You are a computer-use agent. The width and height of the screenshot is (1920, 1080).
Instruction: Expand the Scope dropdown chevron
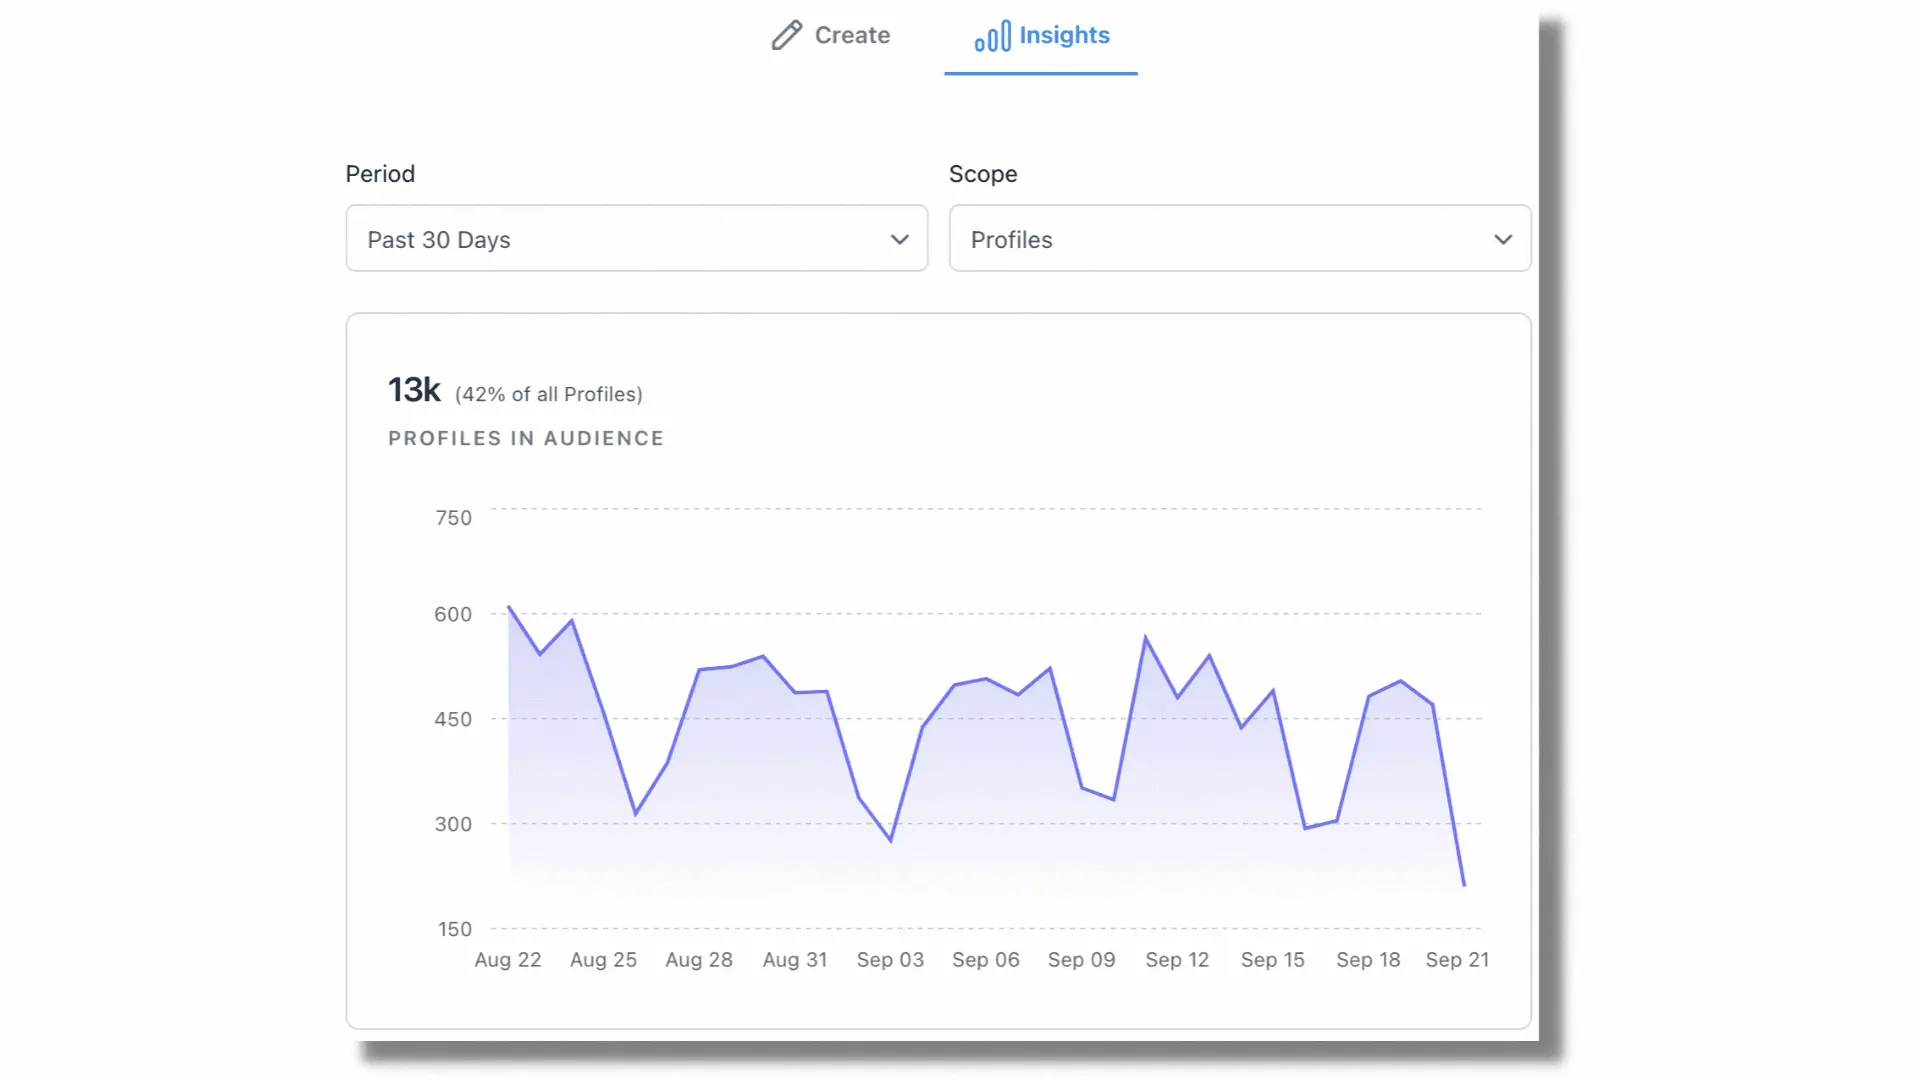coord(1502,240)
